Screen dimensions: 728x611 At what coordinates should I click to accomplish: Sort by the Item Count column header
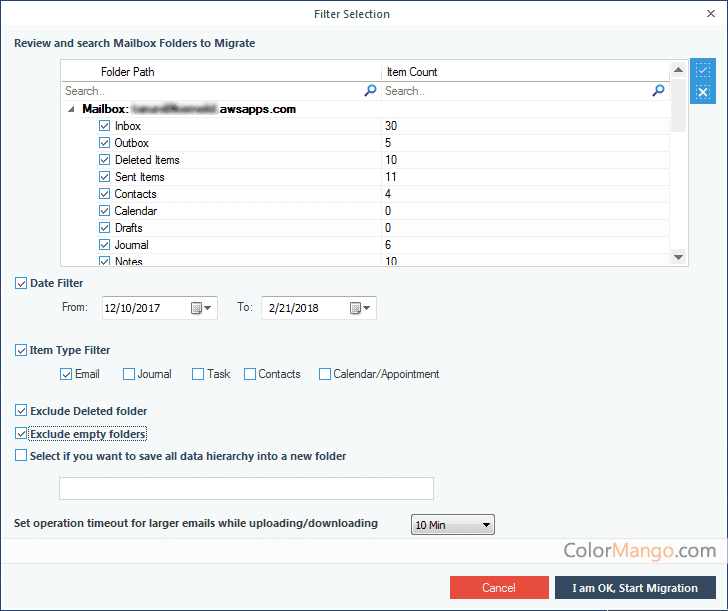[x=525, y=72]
